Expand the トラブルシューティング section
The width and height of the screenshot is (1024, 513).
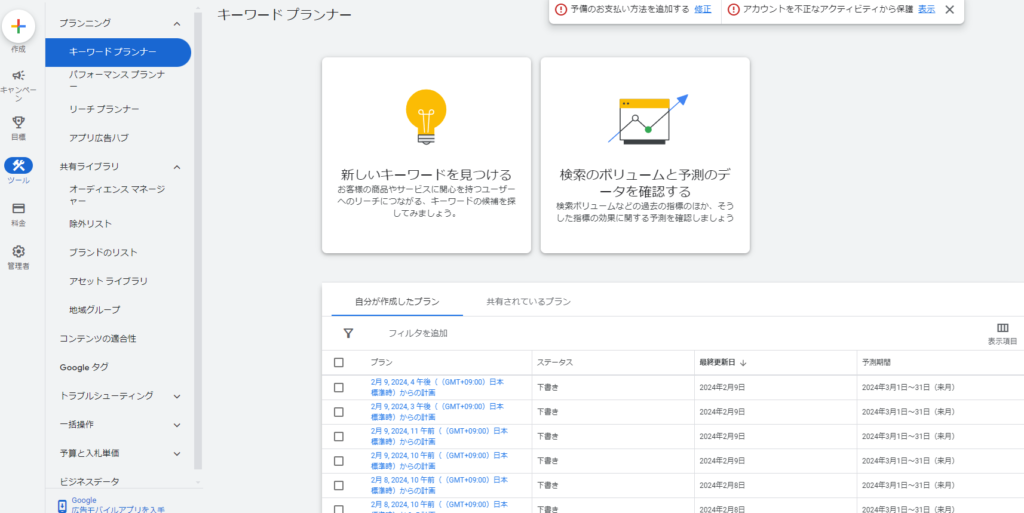pos(177,396)
